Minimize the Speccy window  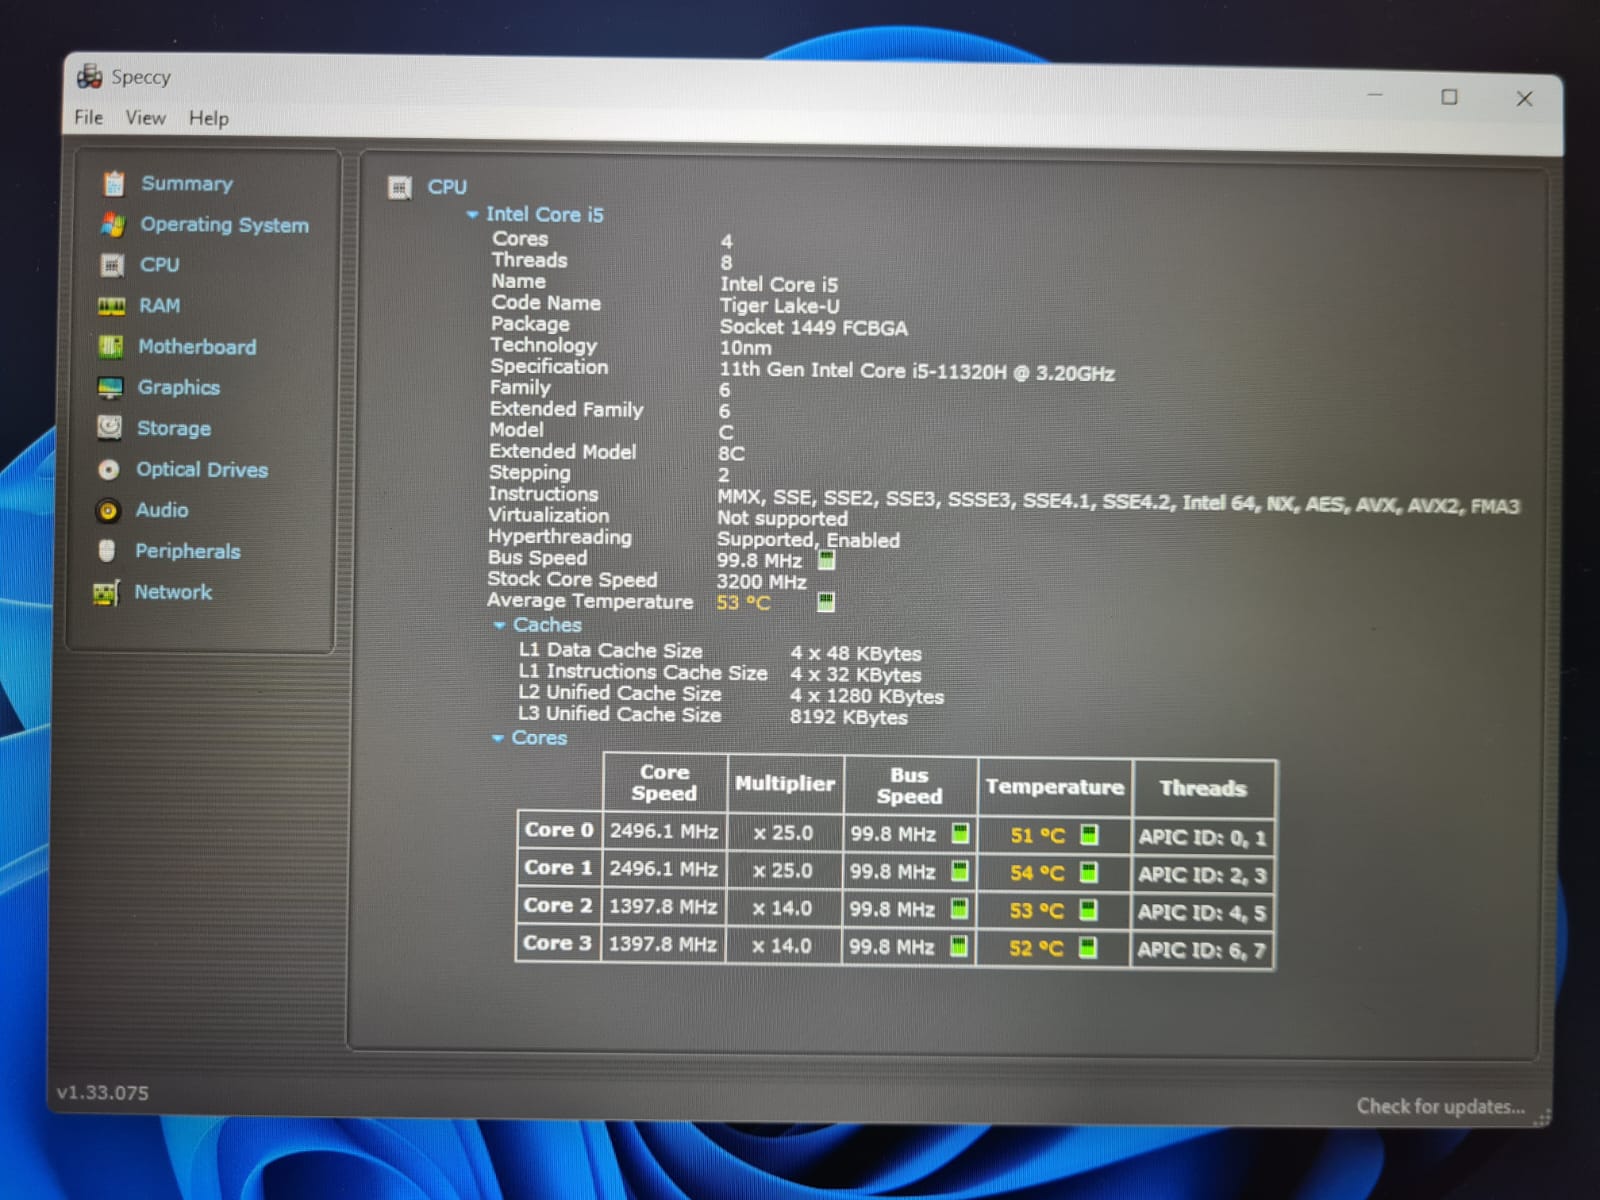pyautogui.click(x=1375, y=95)
